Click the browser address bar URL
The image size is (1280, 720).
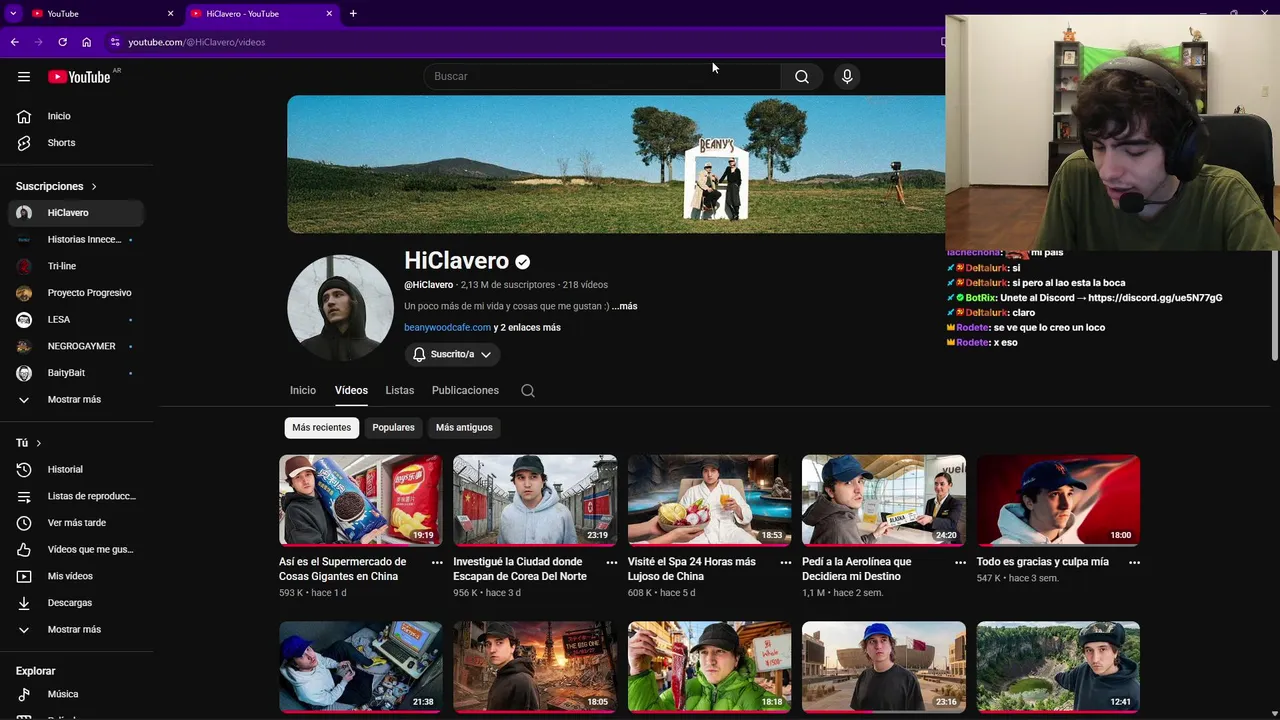(x=197, y=42)
